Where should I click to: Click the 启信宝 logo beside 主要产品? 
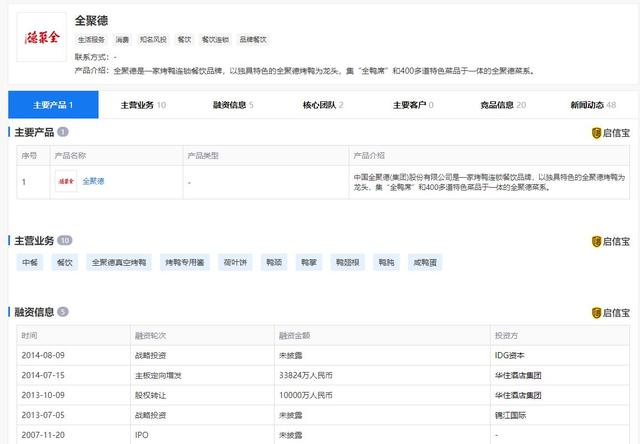point(610,132)
